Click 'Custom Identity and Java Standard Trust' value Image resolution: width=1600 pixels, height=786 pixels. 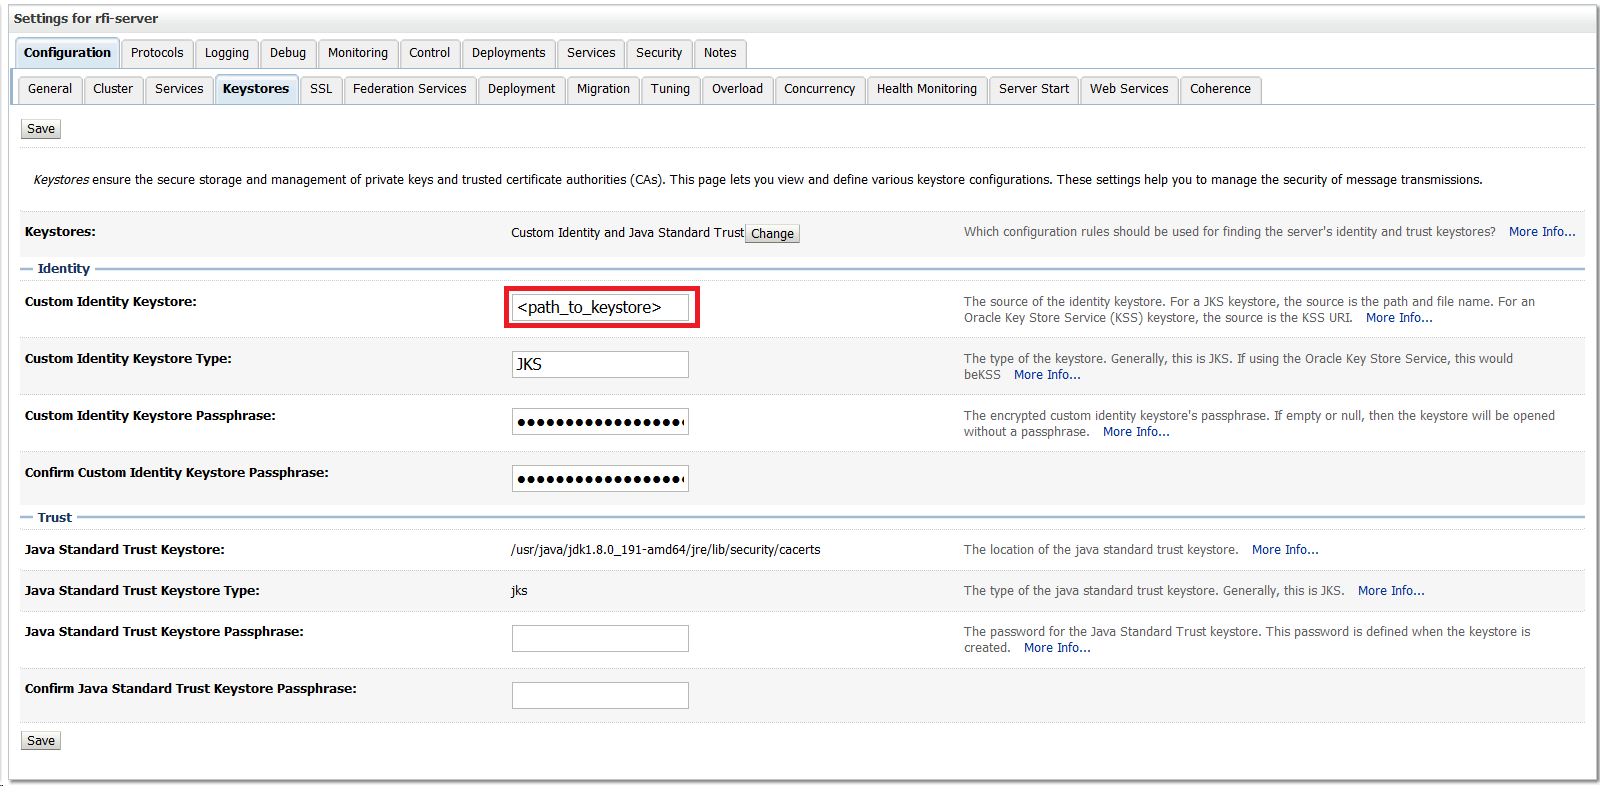pyautogui.click(x=627, y=233)
